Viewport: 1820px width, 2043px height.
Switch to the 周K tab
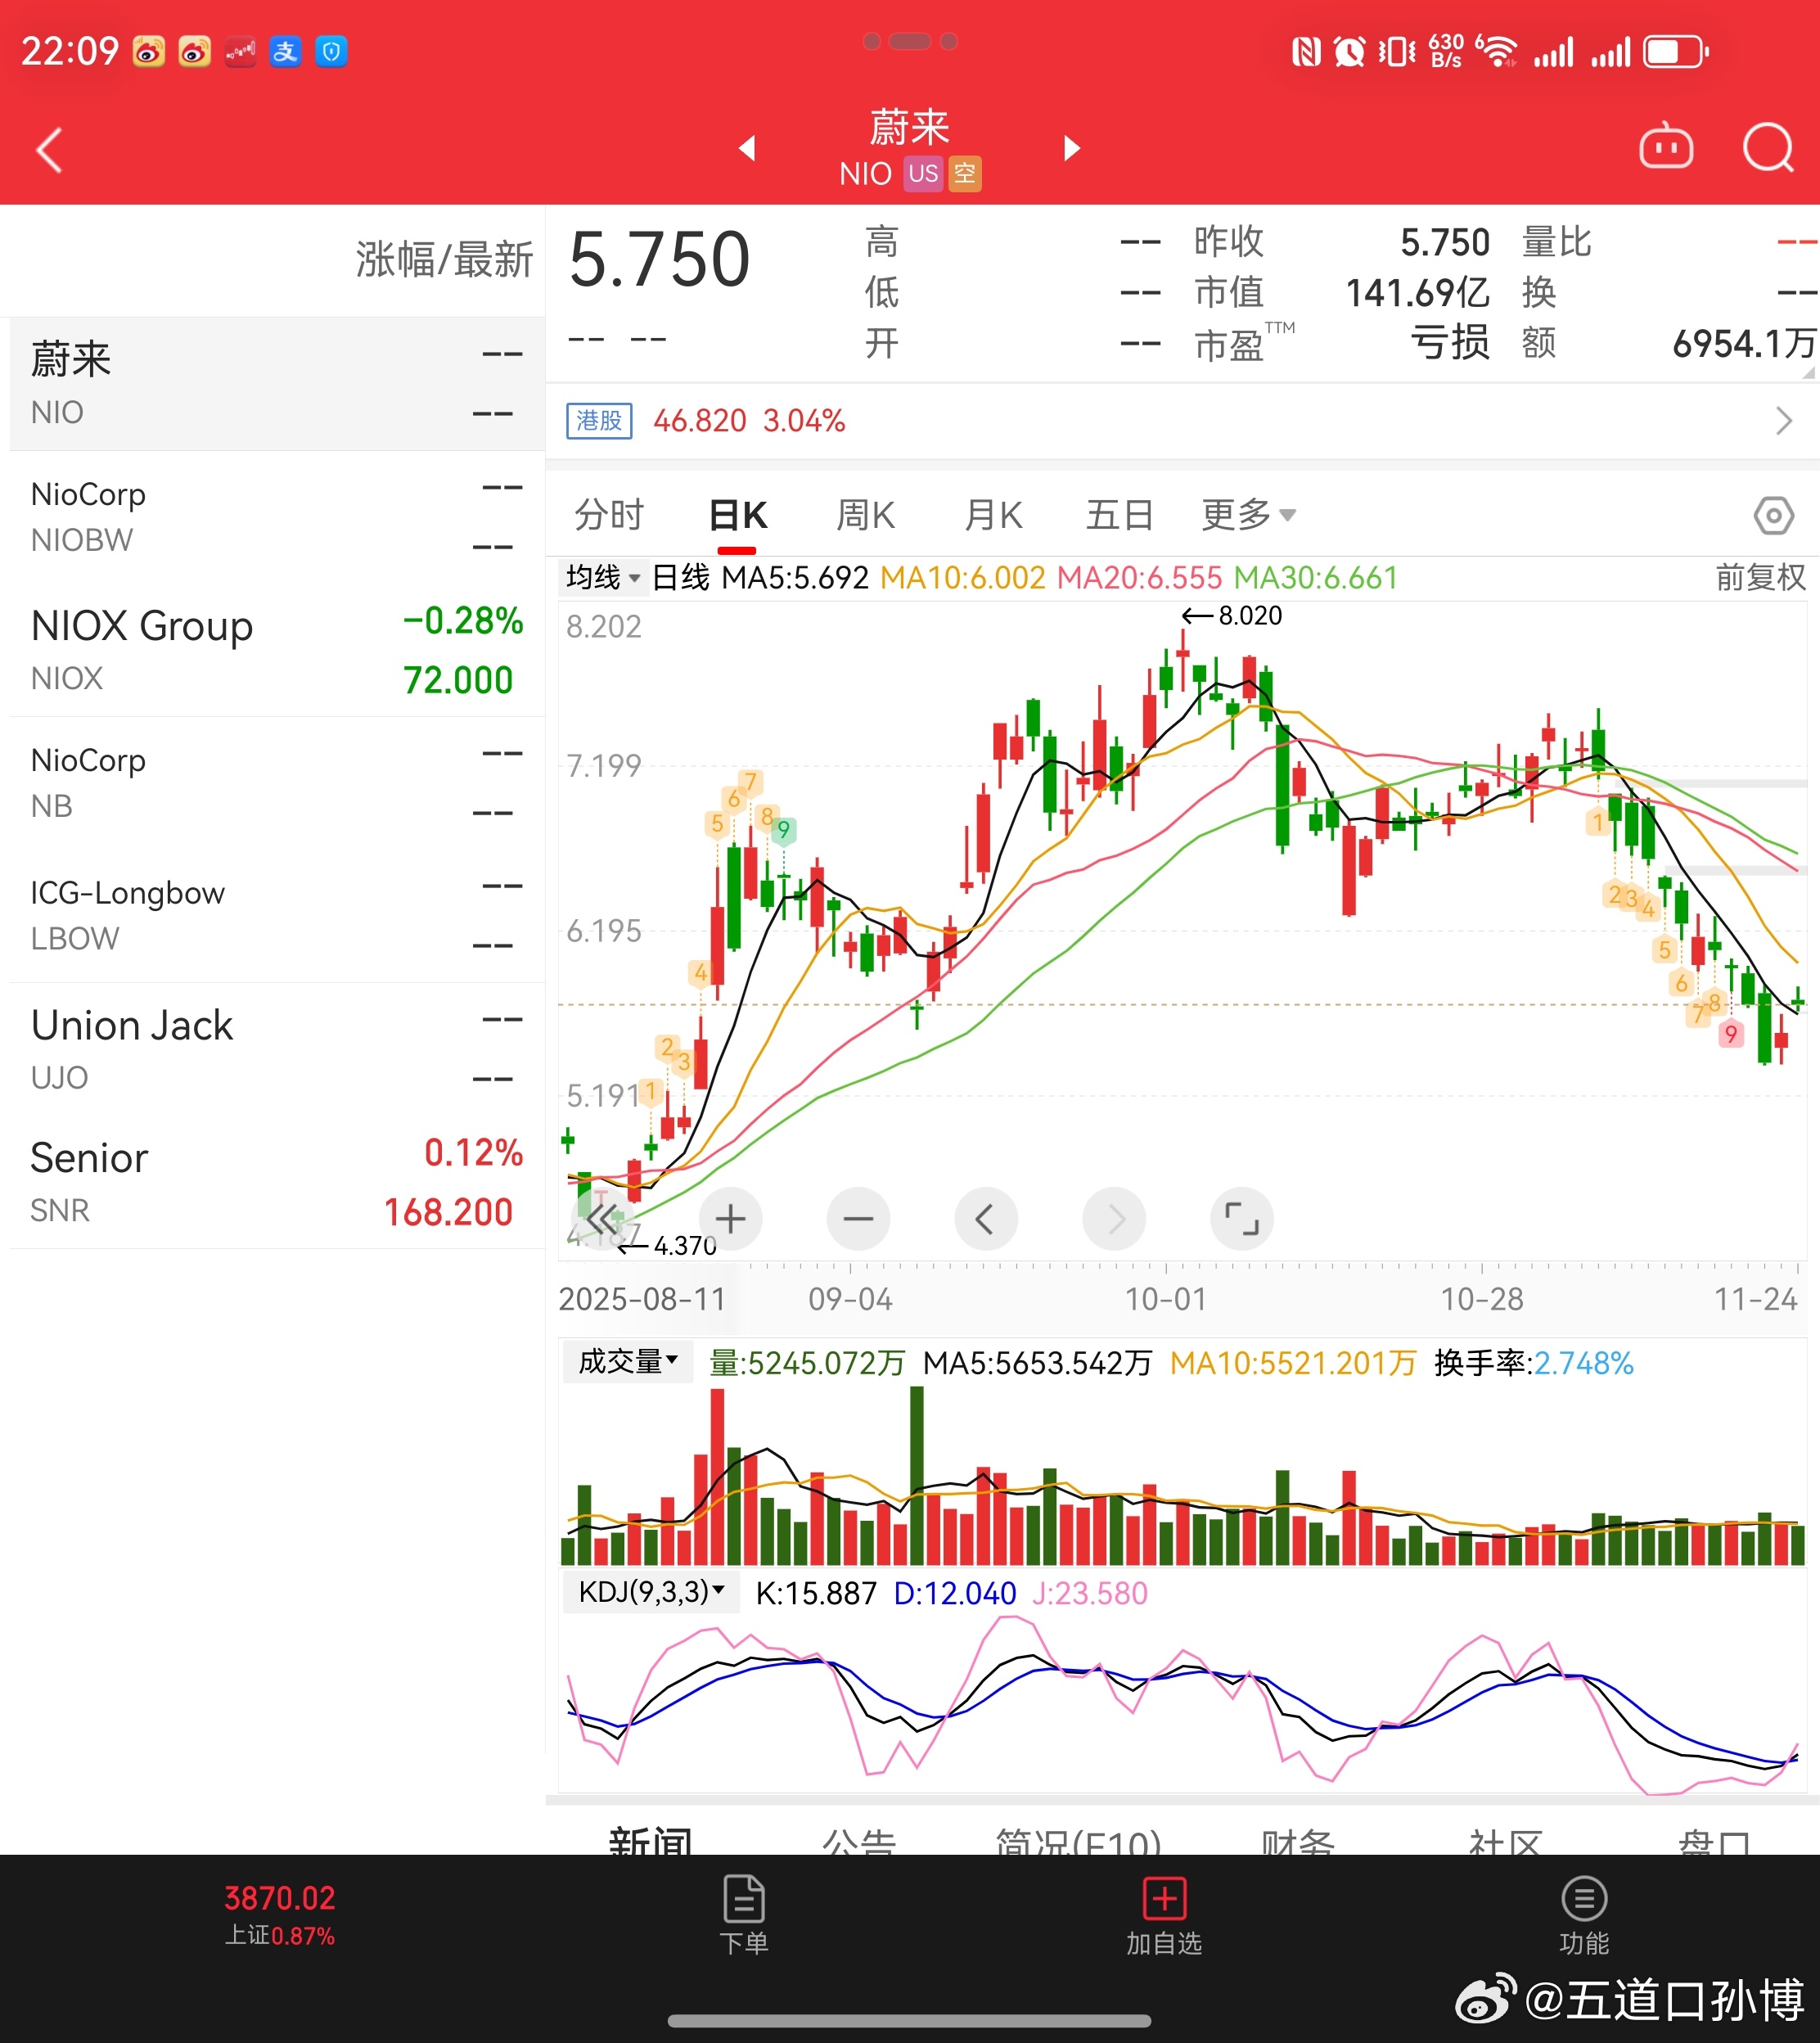(x=865, y=516)
